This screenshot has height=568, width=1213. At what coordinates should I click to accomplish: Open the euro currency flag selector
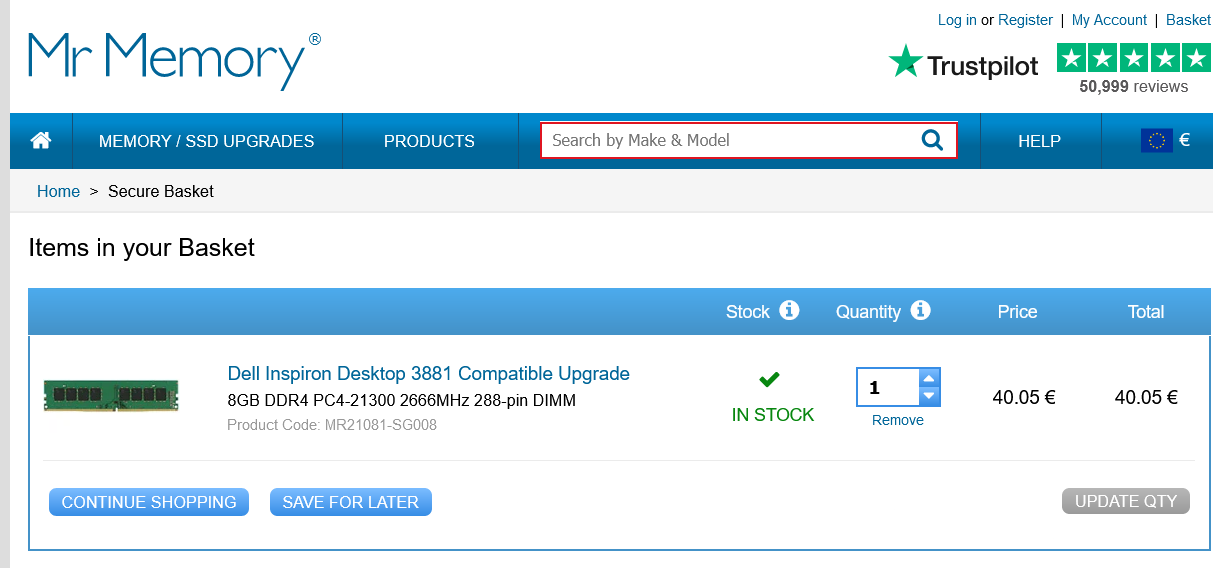[1165, 141]
